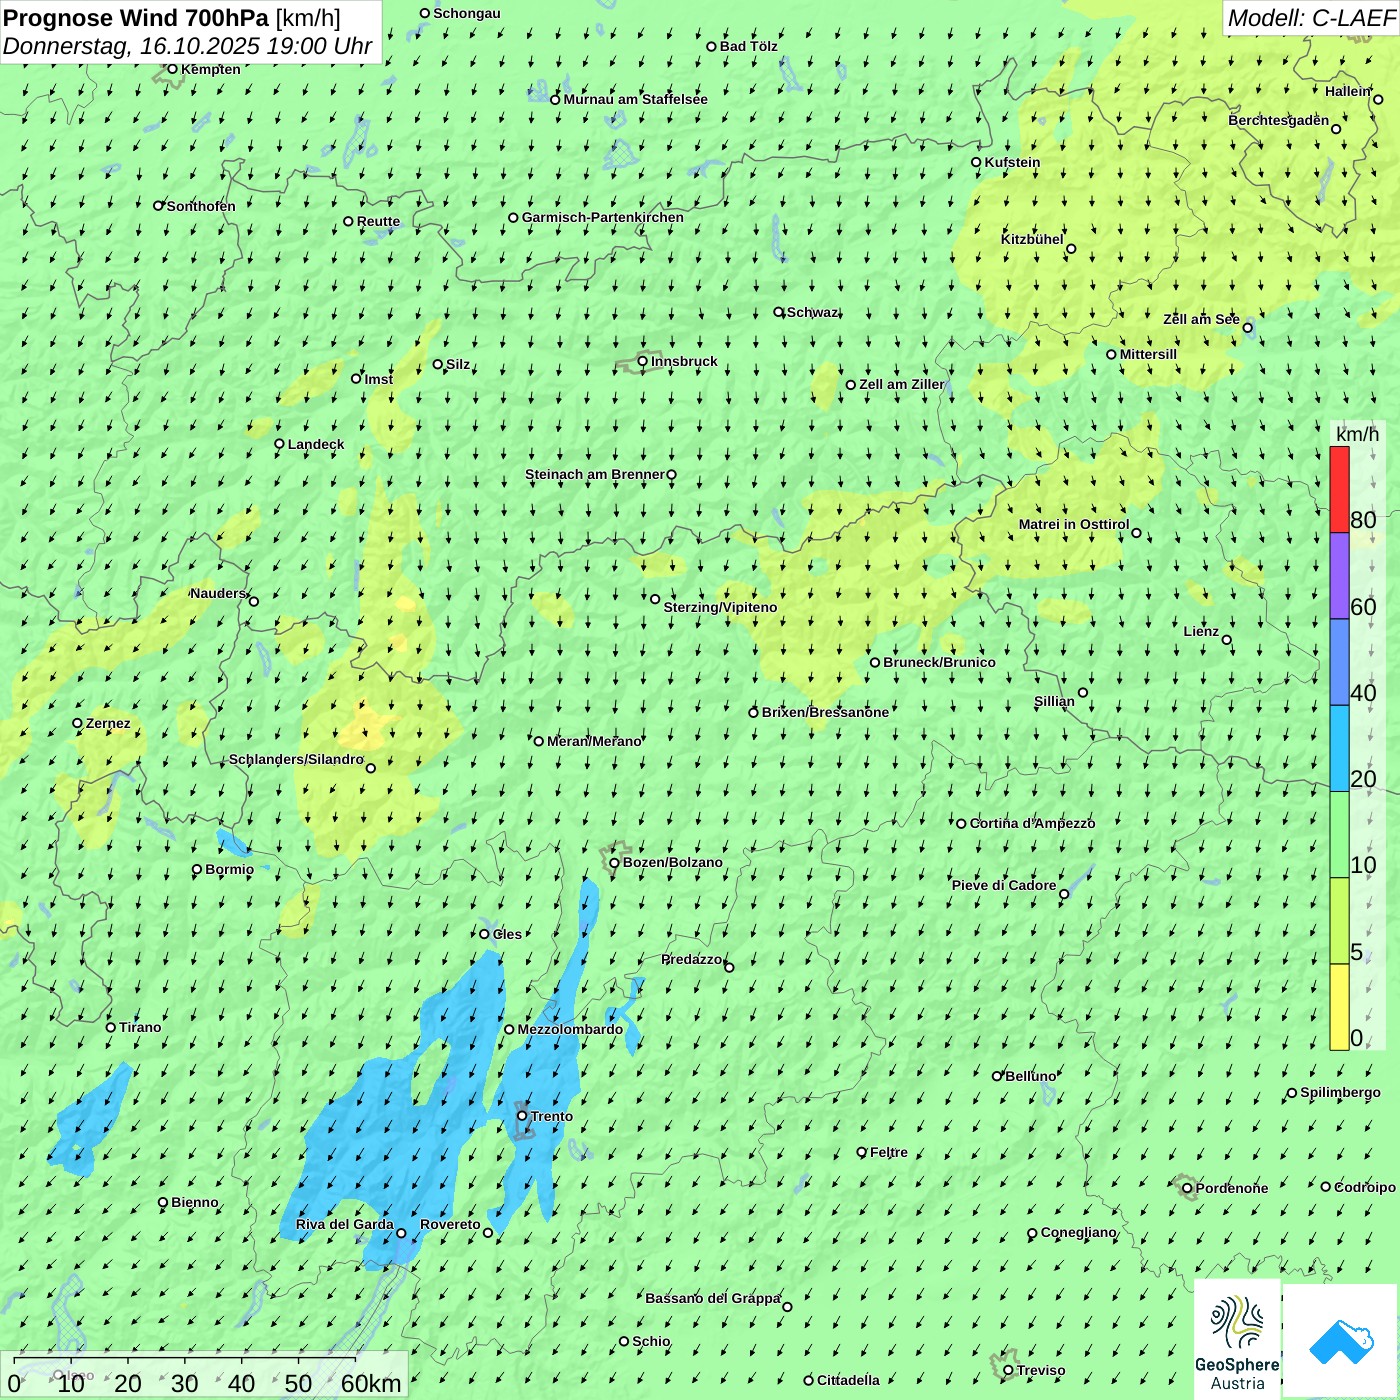This screenshot has width=1400, height=1400.
Task: Select the yellow 0-5 legend segment
Action: coord(1339,1007)
